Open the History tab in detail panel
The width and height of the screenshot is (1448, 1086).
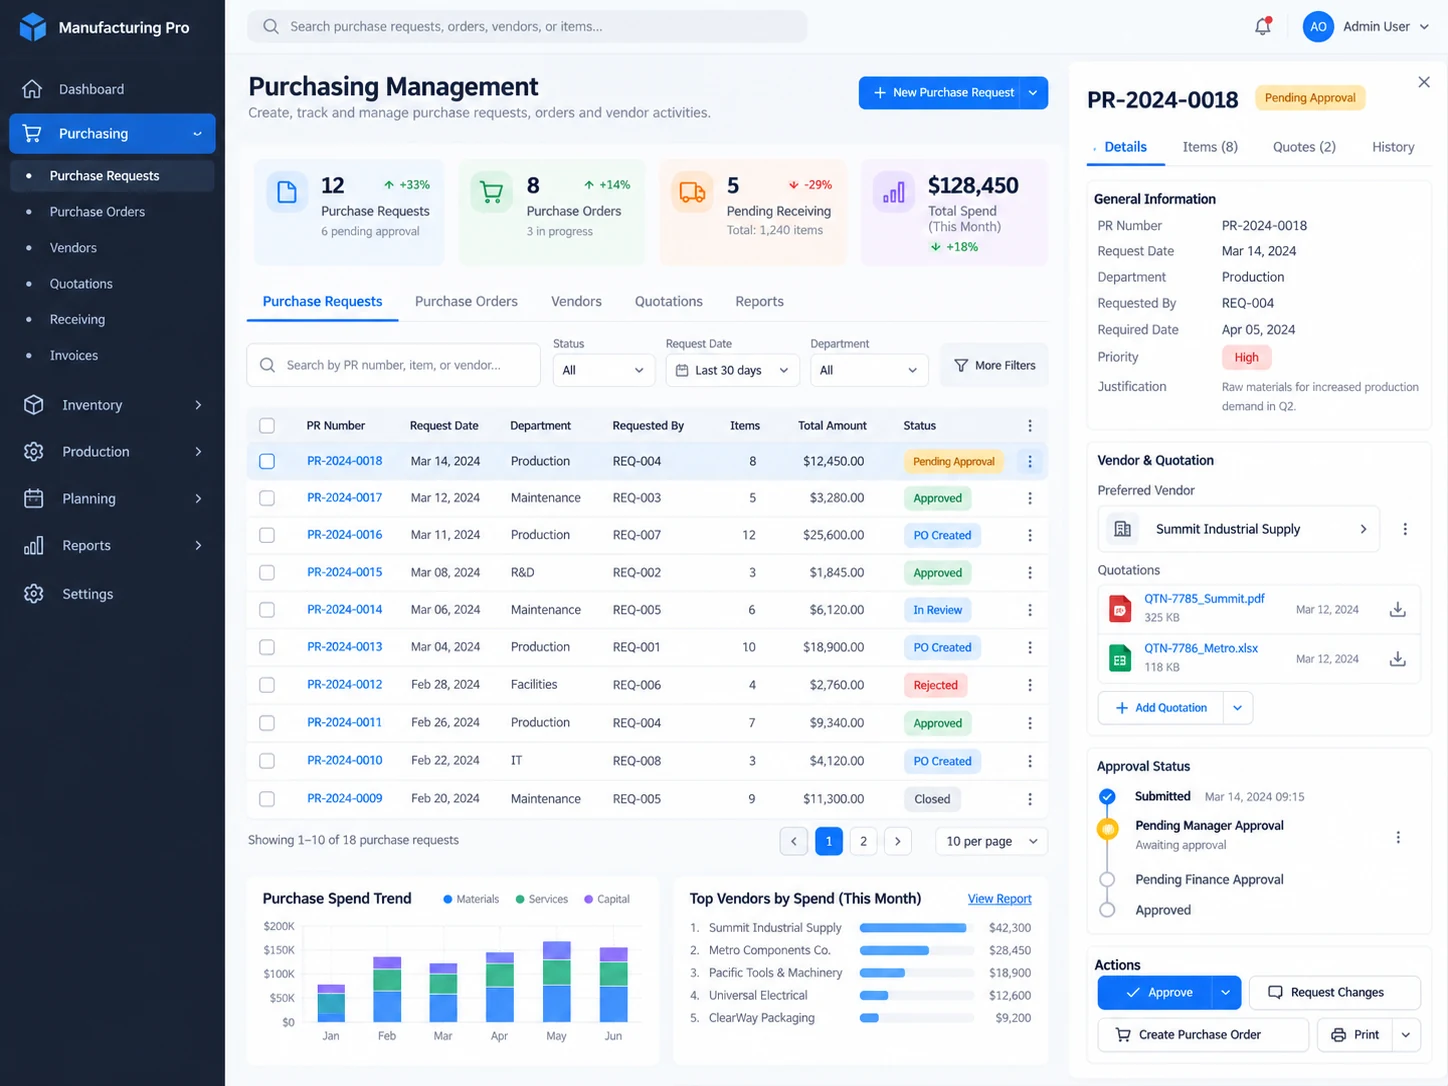pos(1393,147)
